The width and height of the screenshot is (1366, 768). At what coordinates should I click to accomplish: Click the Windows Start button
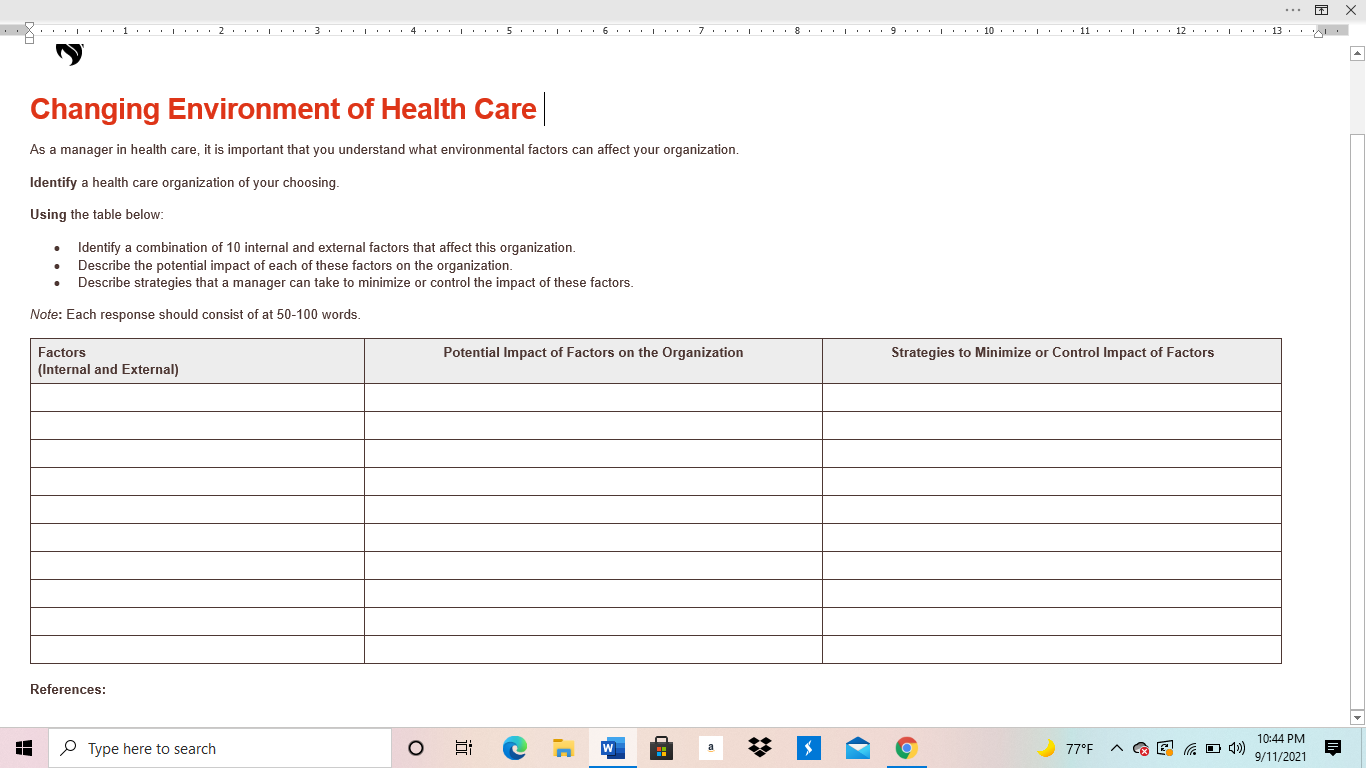(x=24, y=748)
